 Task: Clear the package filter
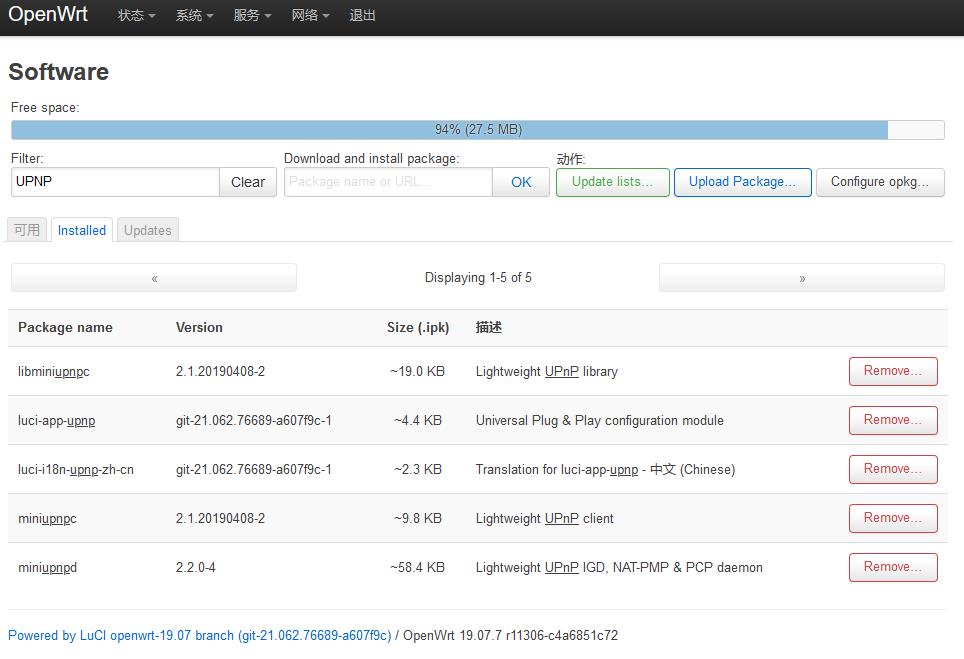248,182
